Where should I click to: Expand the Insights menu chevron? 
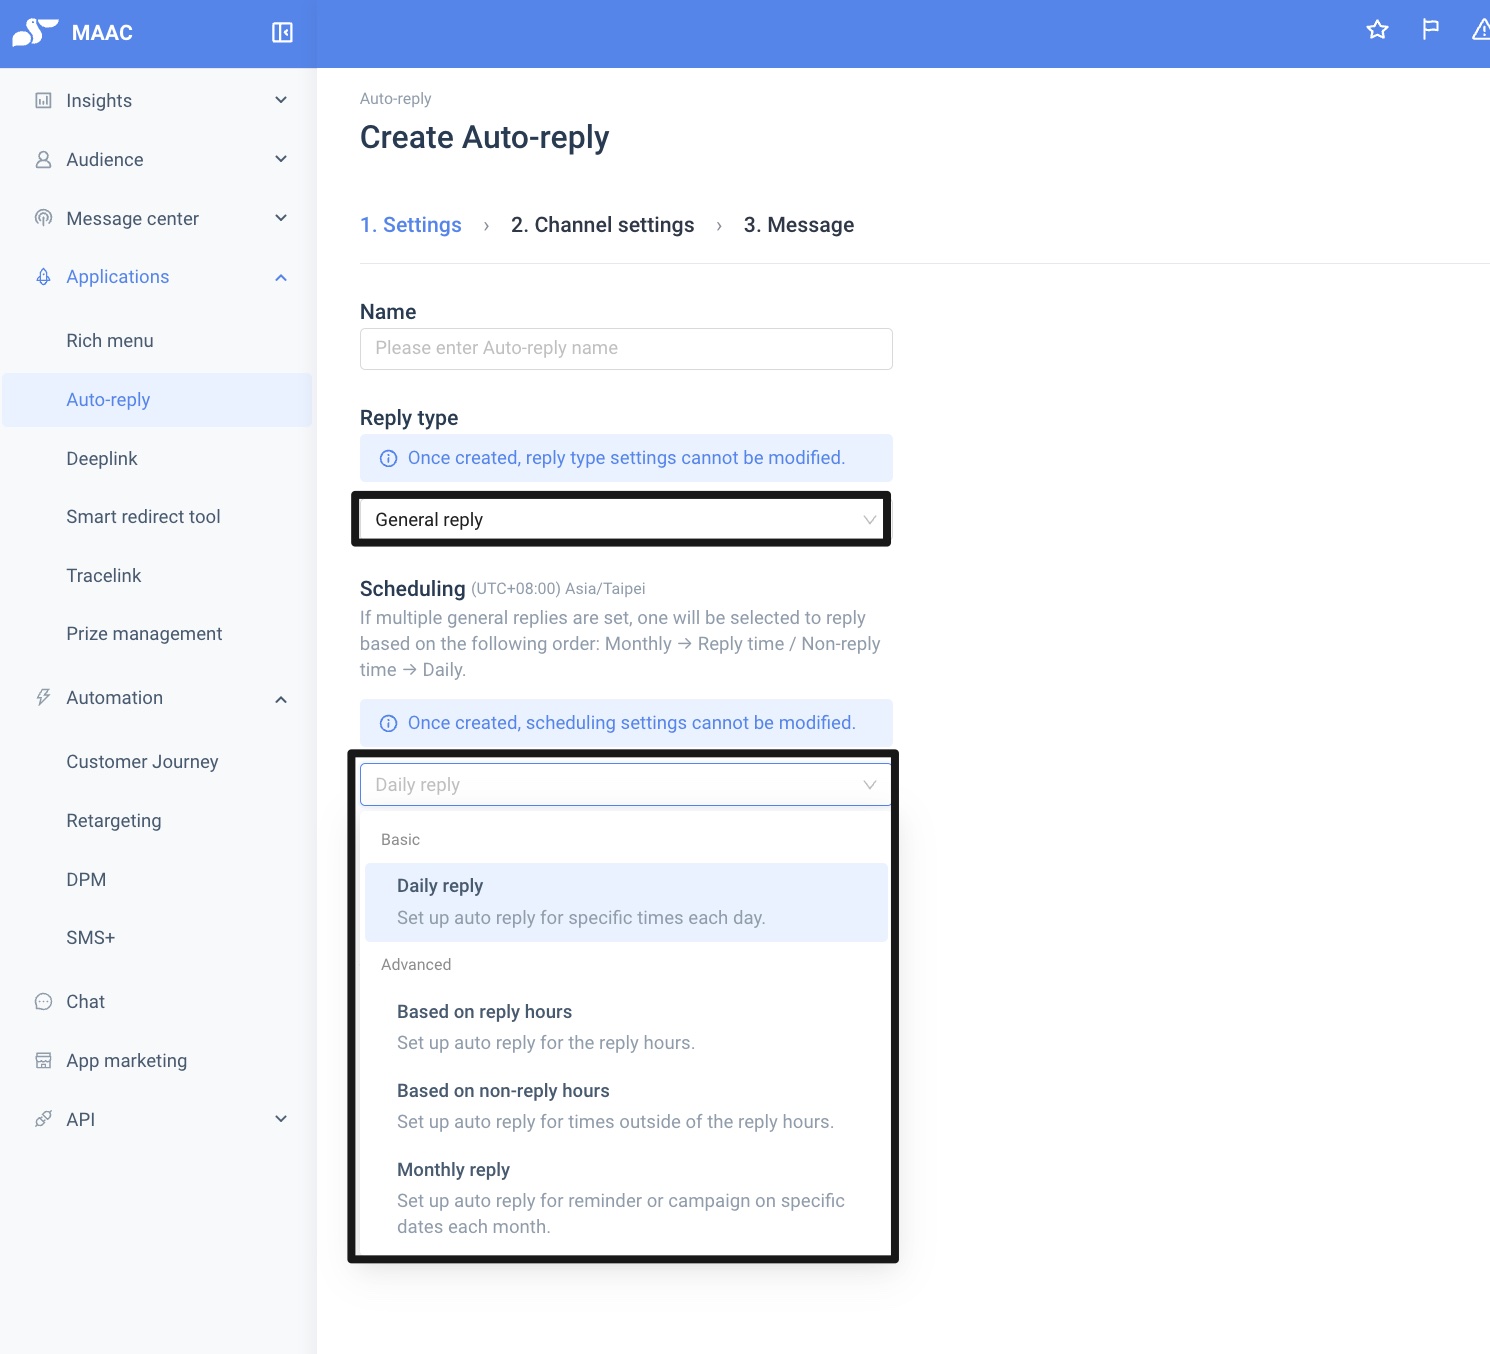(281, 100)
